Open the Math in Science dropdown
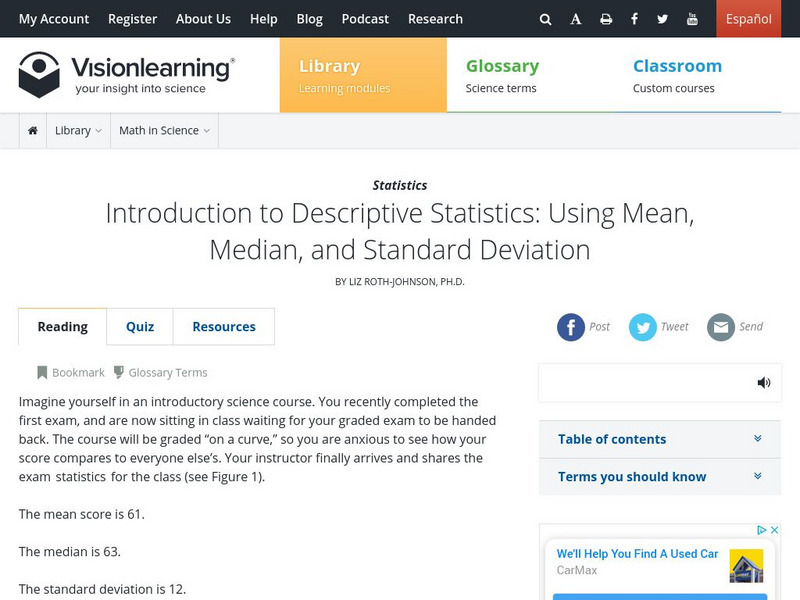Viewport: 800px width, 600px height. point(164,131)
